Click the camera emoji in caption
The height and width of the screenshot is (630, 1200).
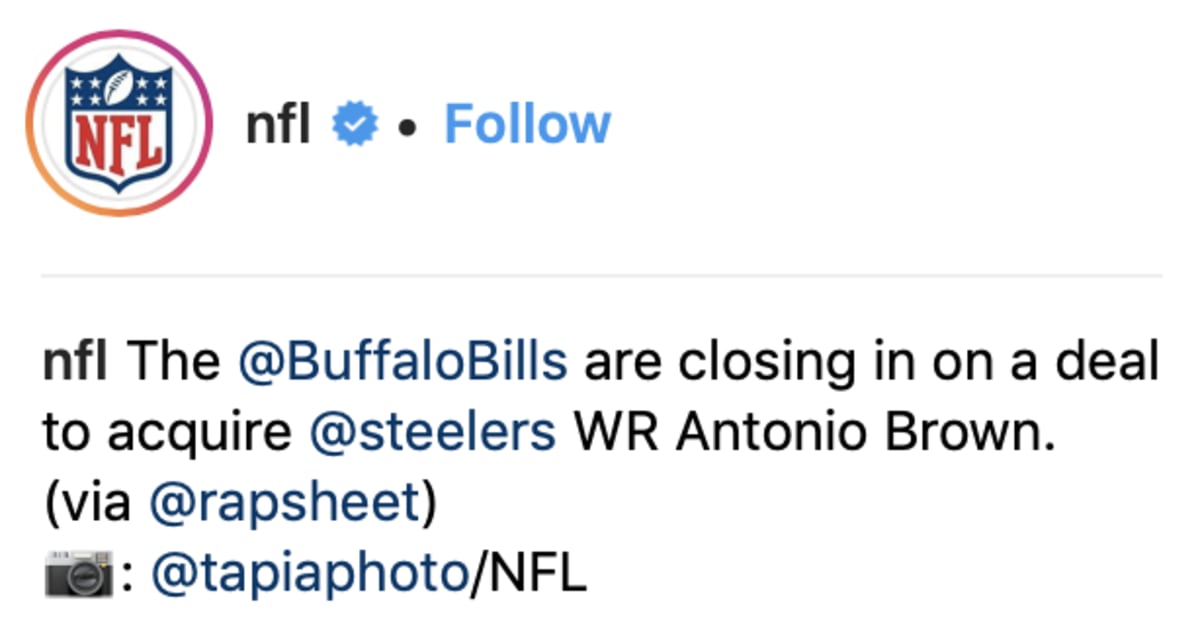(79, 575)
